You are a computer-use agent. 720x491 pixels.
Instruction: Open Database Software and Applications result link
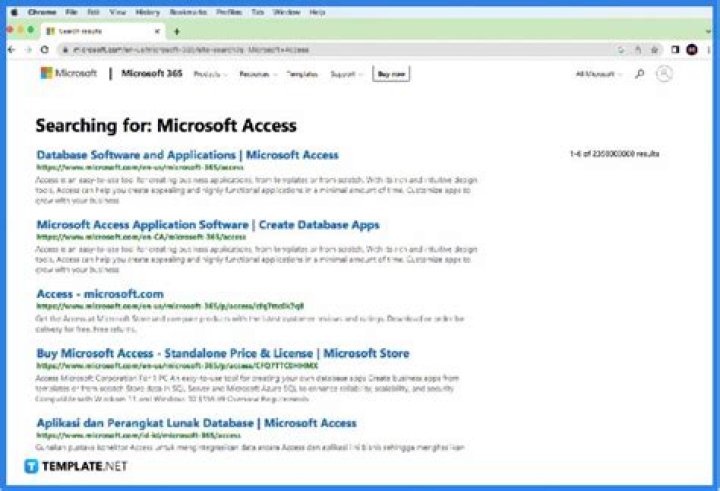pos(187,155)
